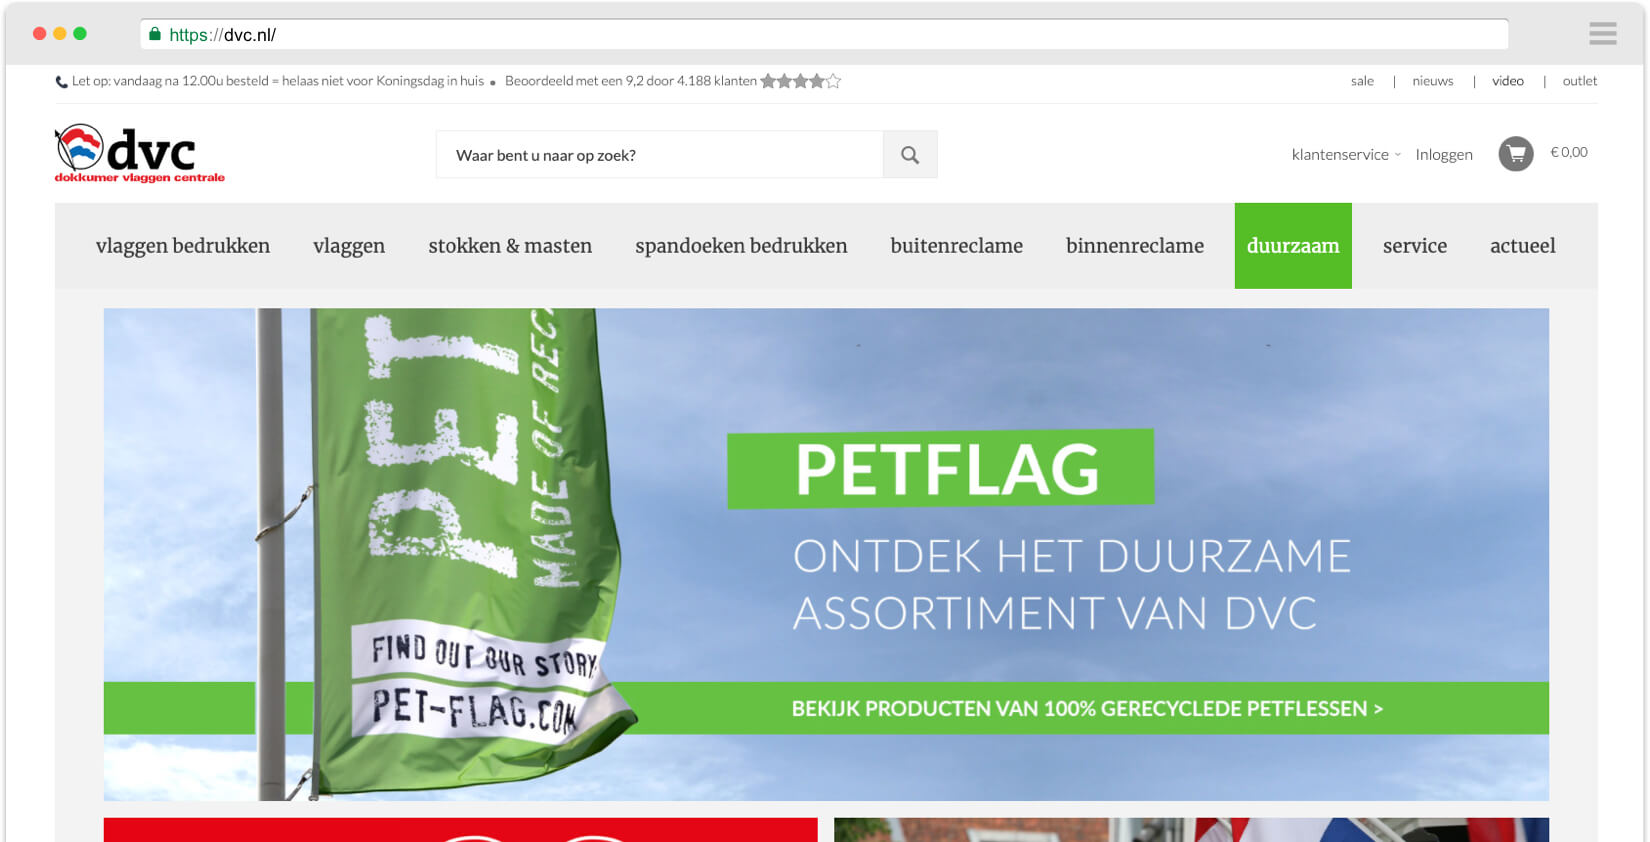Click the cart total € 0,00
Image resolution: width=1650 pixels, height=842 pixels.
tap(1569, 152)
